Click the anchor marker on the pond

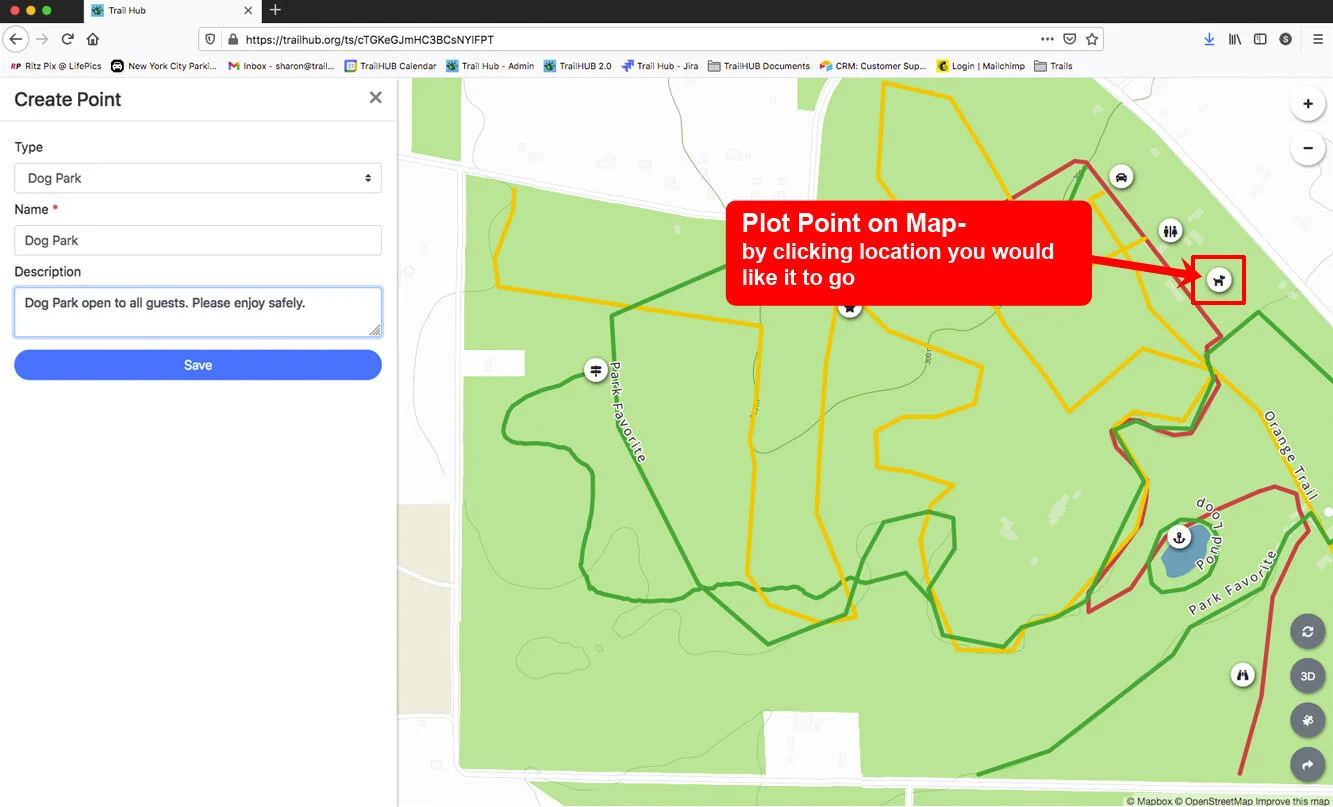(x=1179, y=537)
